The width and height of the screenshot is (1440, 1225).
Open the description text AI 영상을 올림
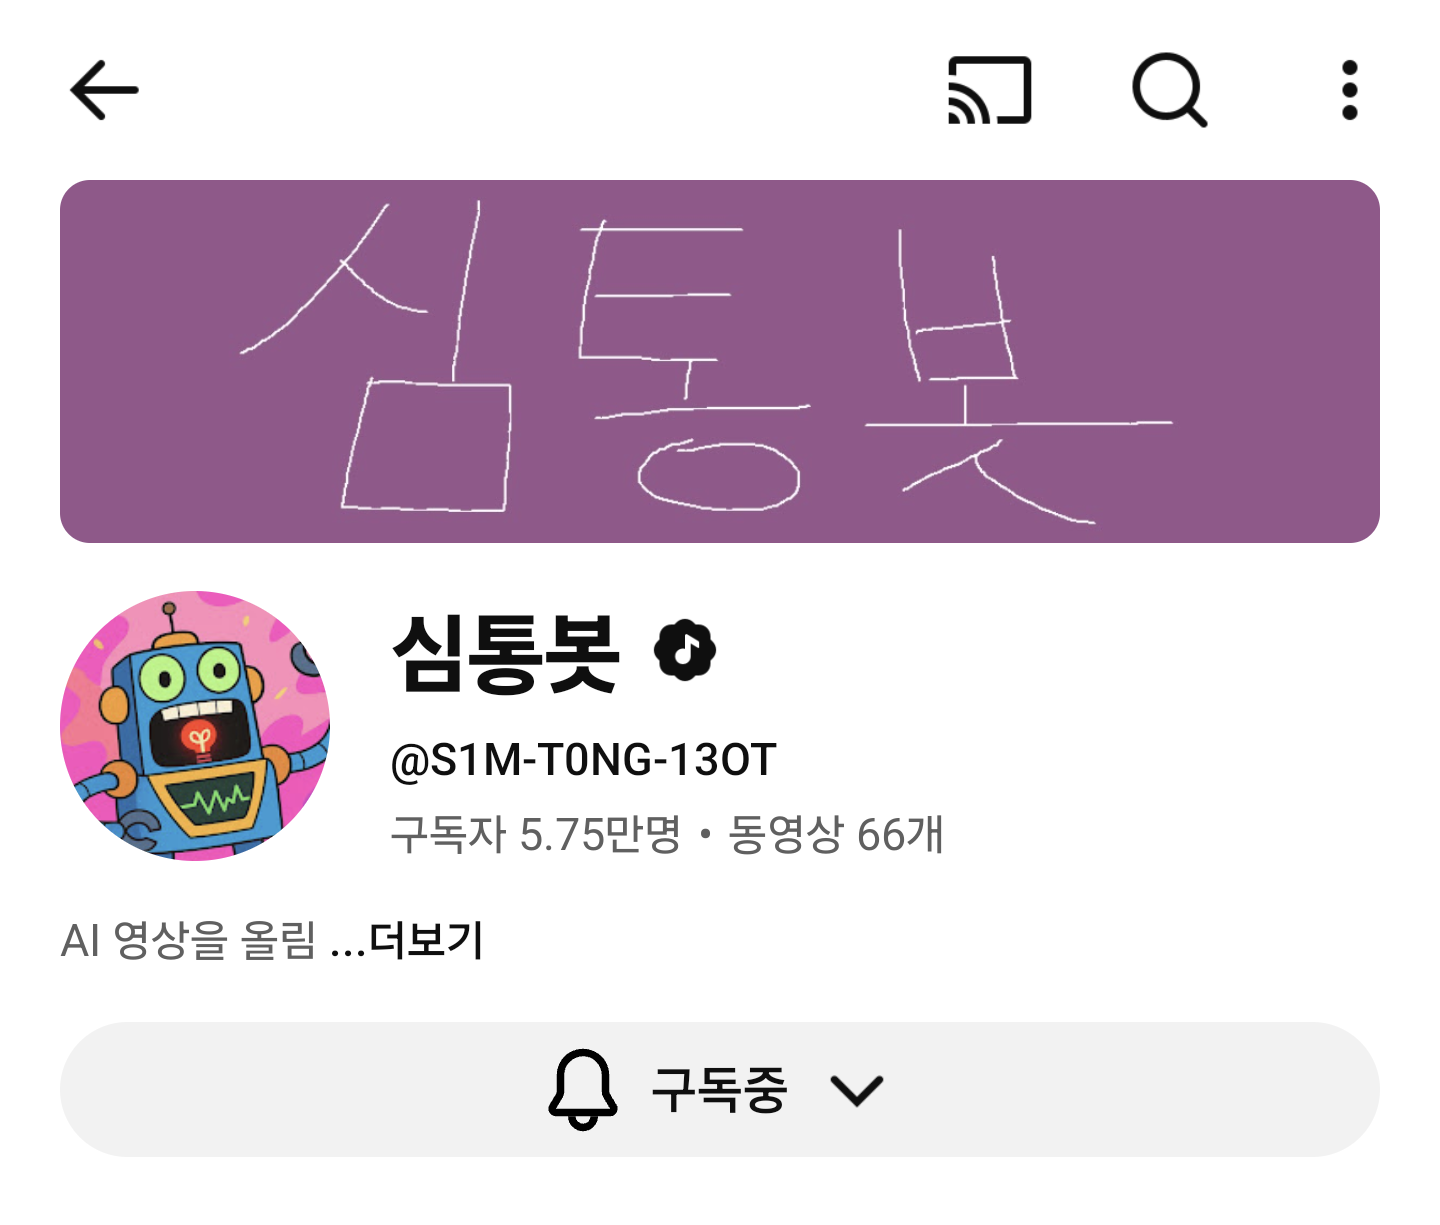(188, 940)
